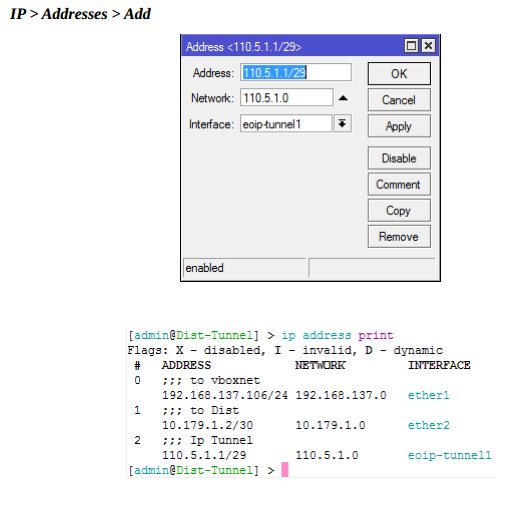
Task: Click network 192.168.137.0 in terminal
Action: click(x=341, y=395)
